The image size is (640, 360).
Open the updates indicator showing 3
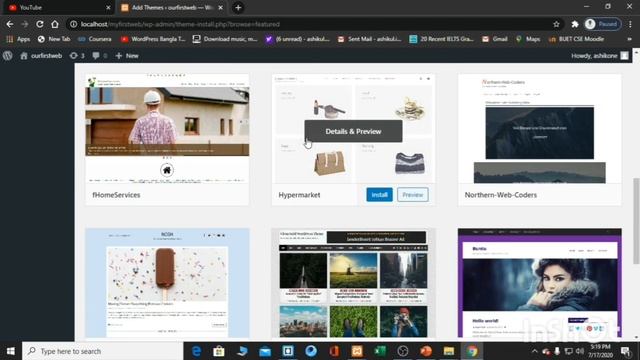point(77,56)
